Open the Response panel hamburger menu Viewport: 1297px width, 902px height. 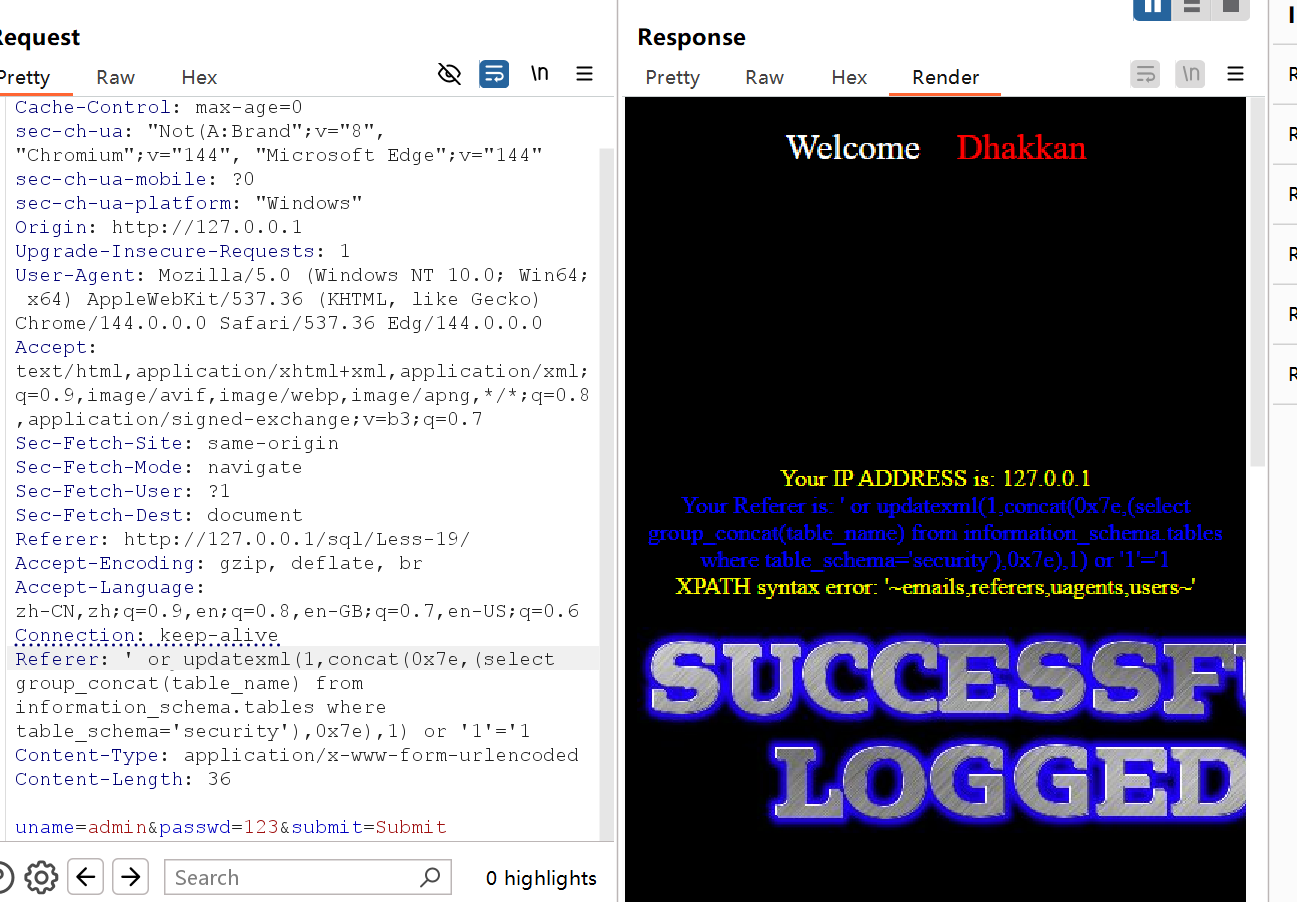tap(1236, 74)
